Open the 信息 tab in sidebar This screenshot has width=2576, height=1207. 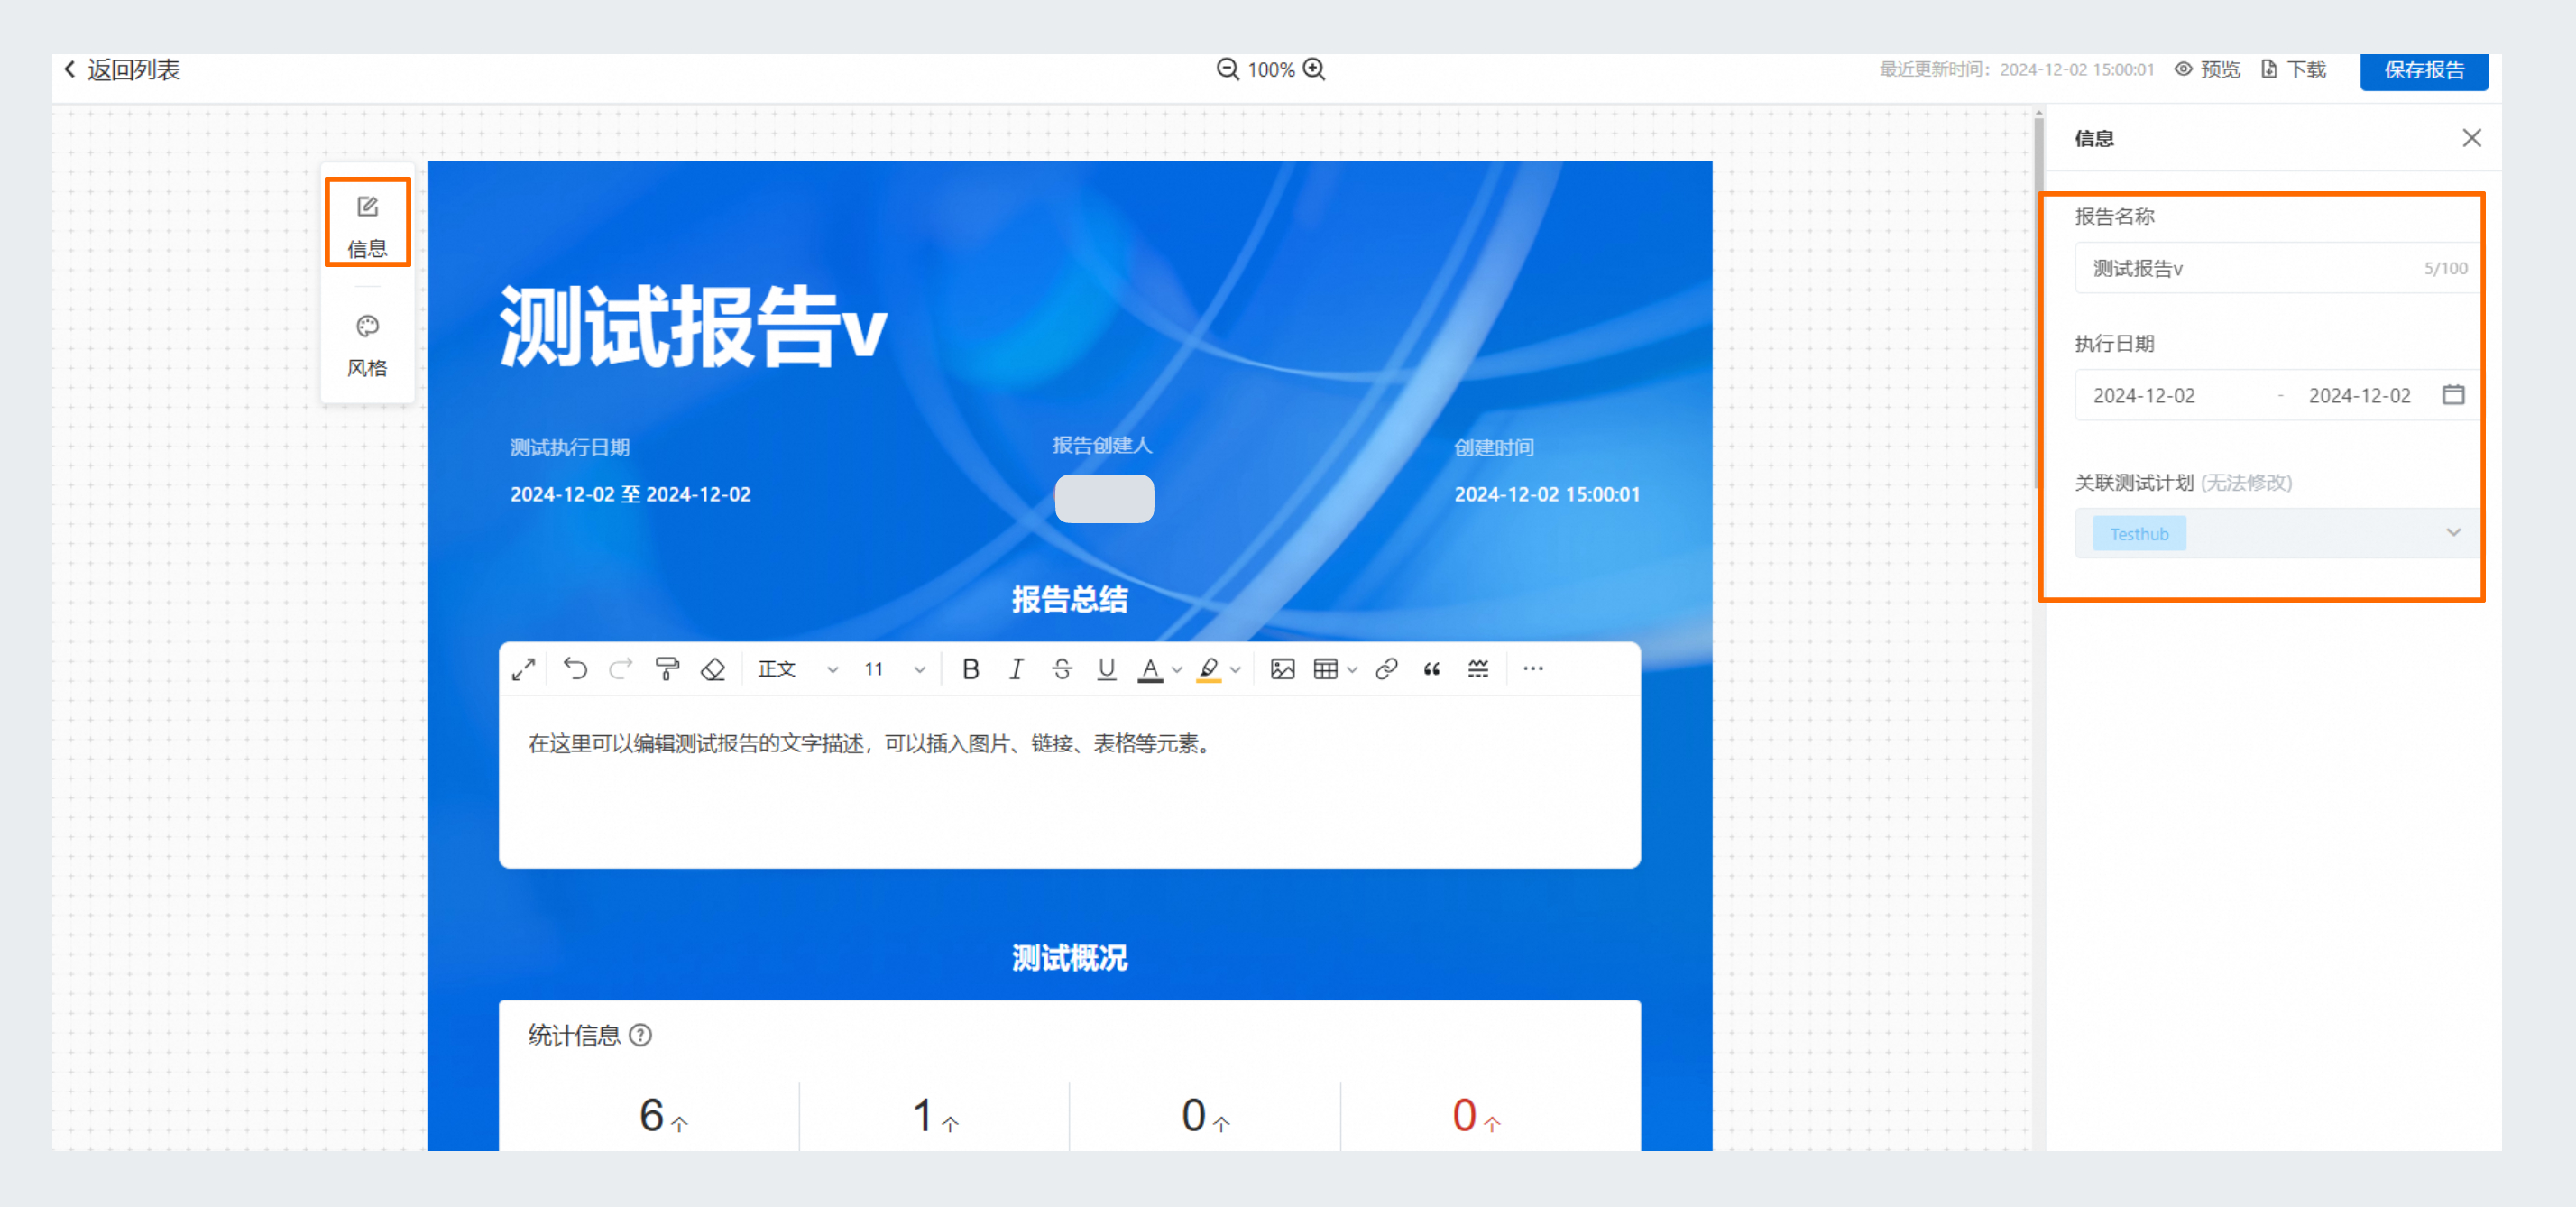click(x=367, y=226)
